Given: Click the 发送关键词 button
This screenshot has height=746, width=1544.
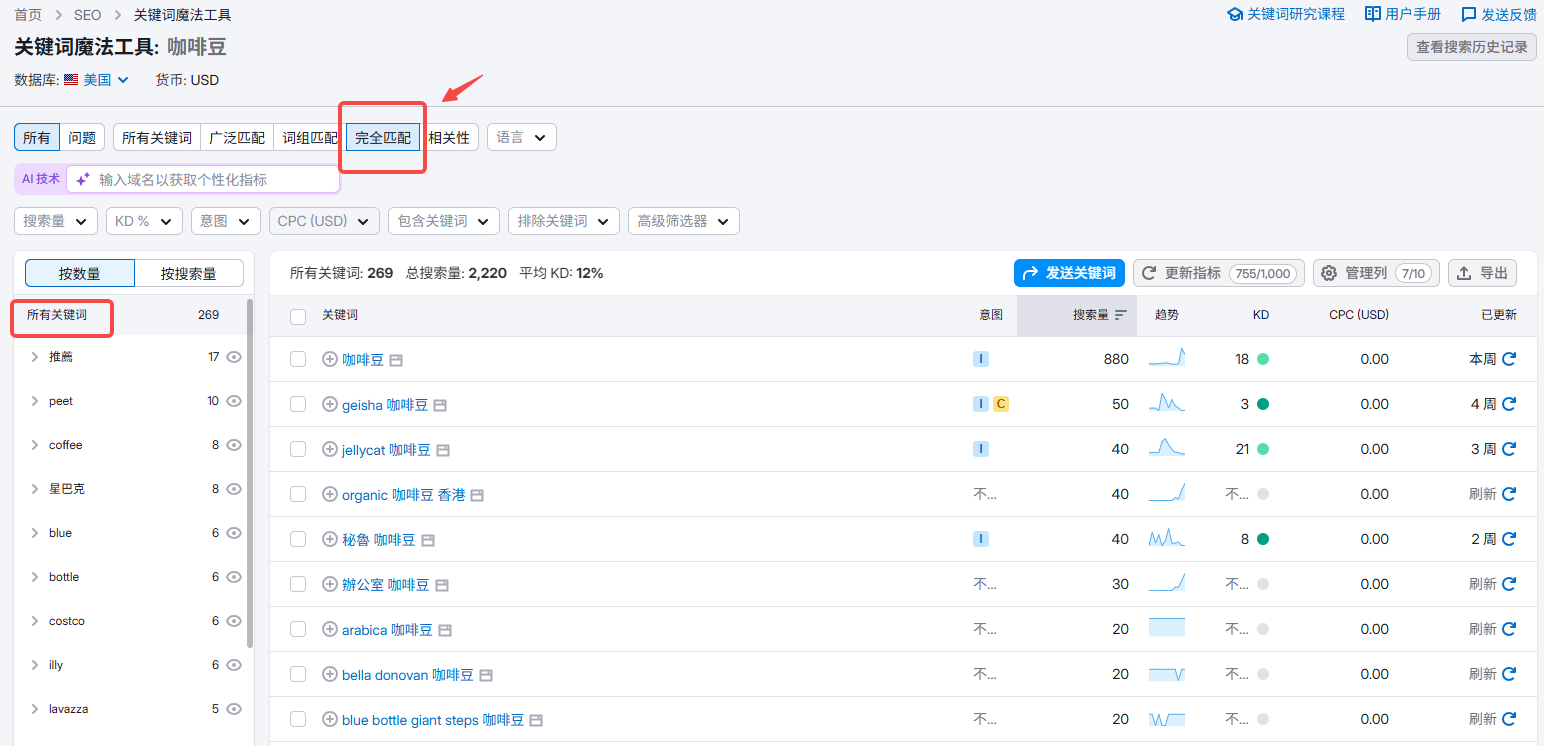Looking at the screenshot, I should click(x=1069, y=272).
